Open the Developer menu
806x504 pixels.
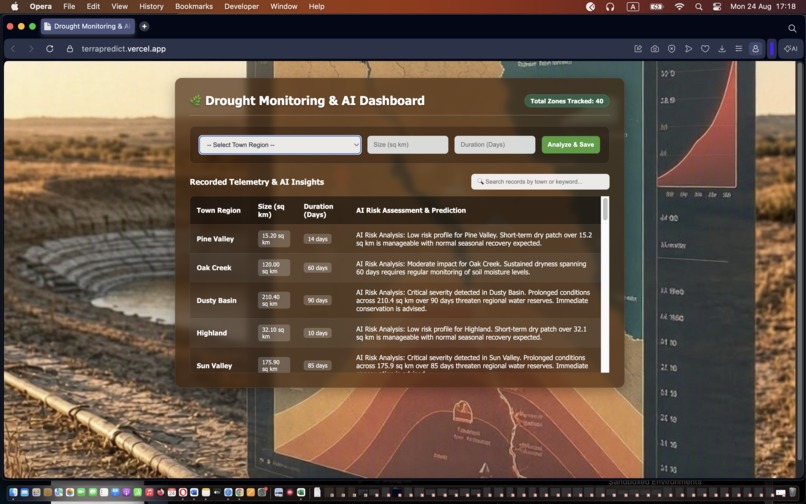[x=241, y=7]
